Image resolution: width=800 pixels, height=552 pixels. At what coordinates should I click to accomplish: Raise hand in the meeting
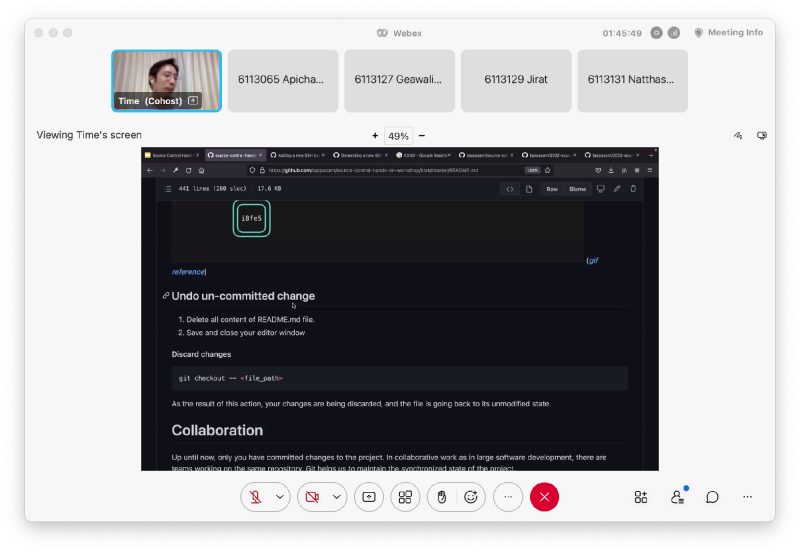point(442,497)
